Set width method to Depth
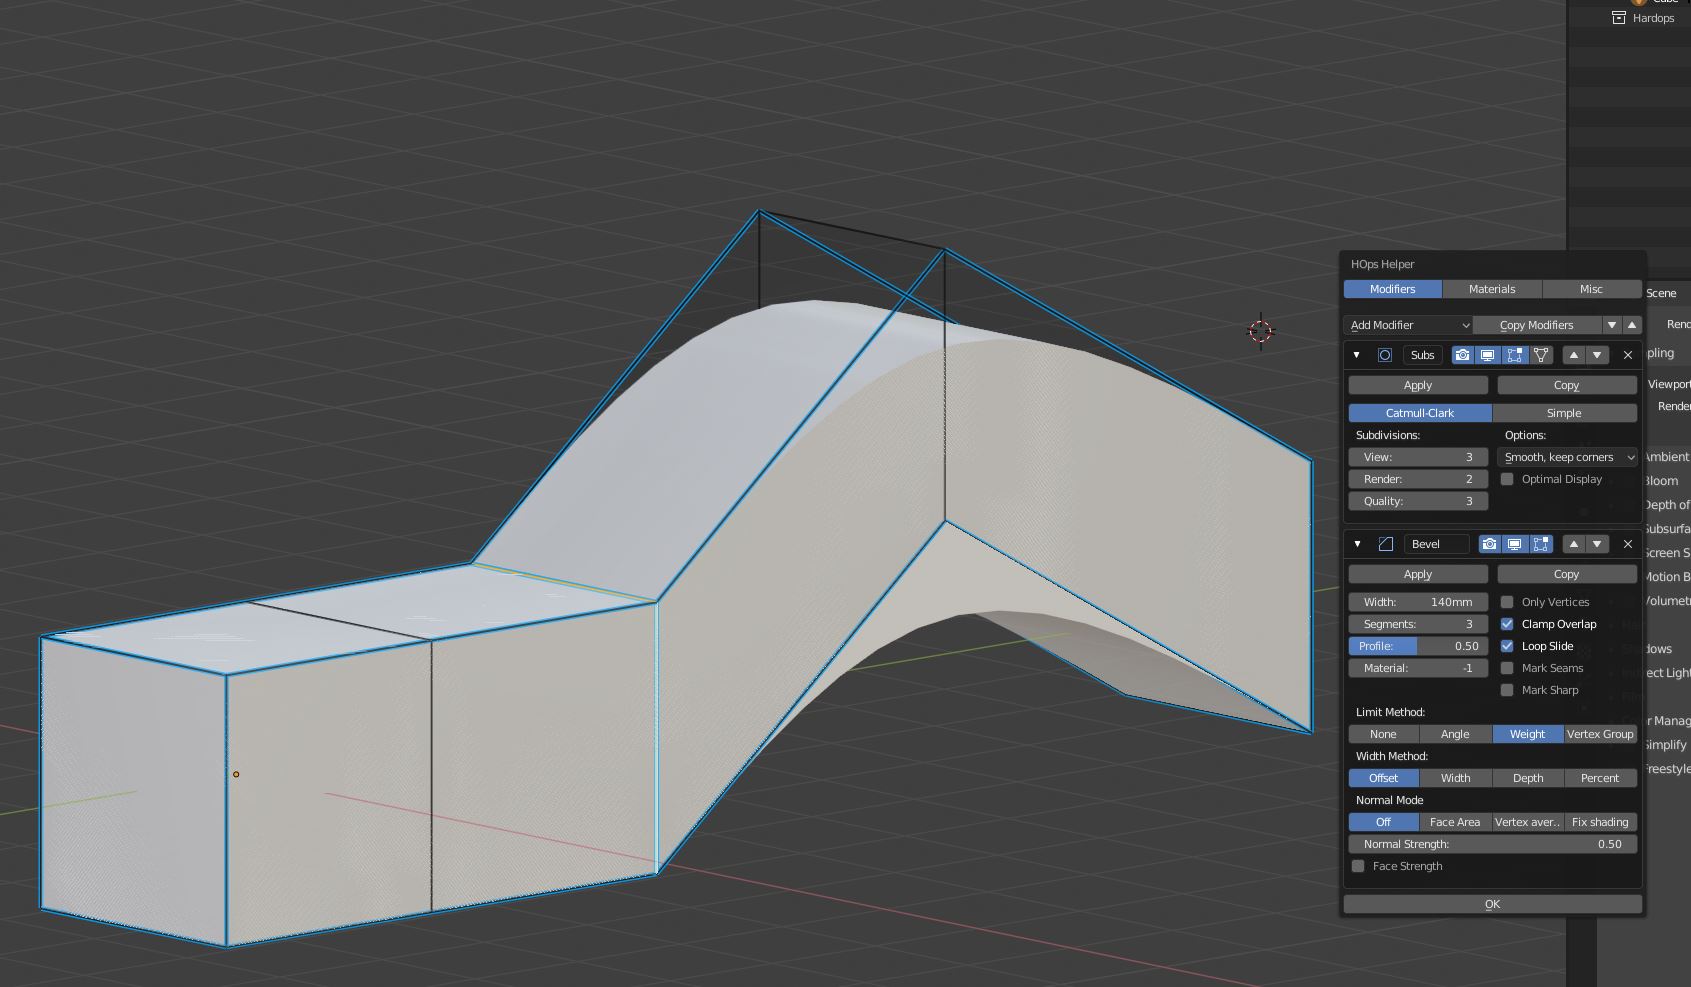The height and width of the screenshot is (987, 1691). (1527, 778)
